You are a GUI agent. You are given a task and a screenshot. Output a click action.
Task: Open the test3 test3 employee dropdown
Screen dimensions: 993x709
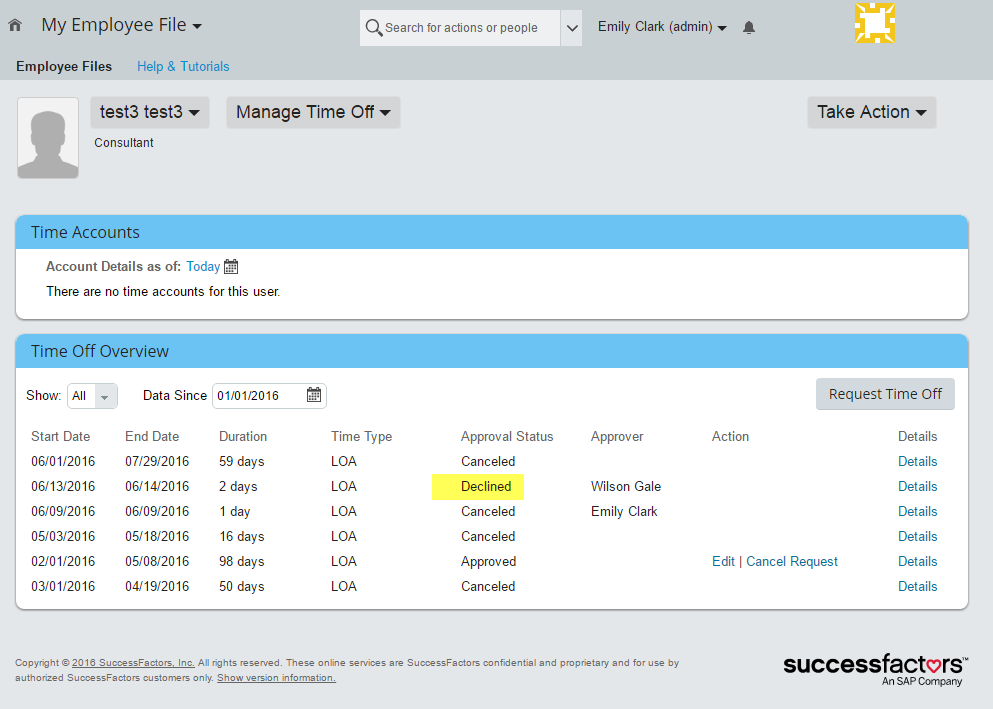coord(149,112)
